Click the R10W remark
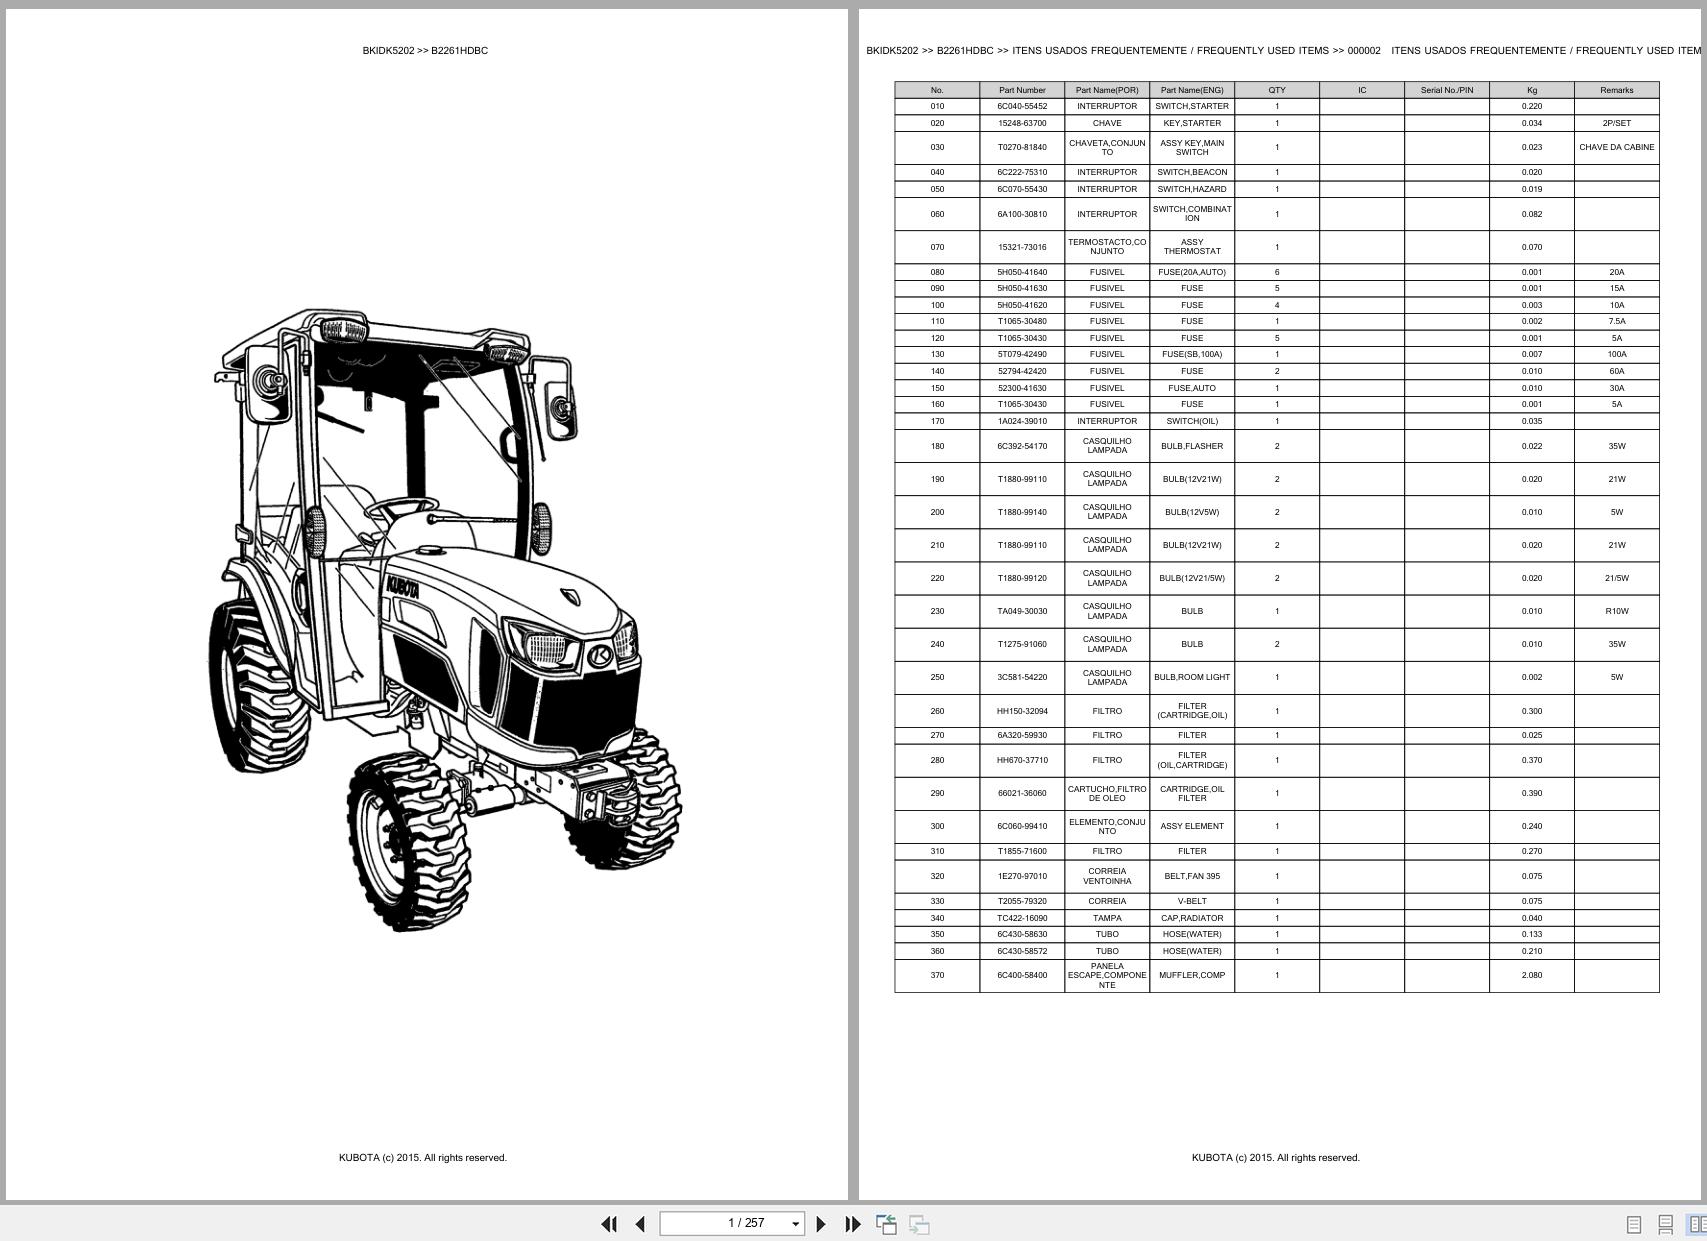 tap(1617, 611)
